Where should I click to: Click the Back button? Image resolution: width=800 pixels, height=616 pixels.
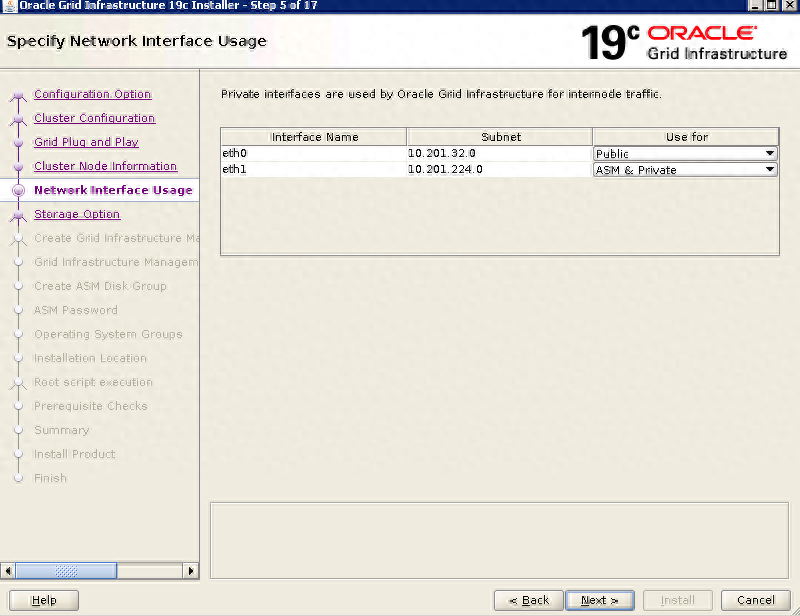[528, 600]
